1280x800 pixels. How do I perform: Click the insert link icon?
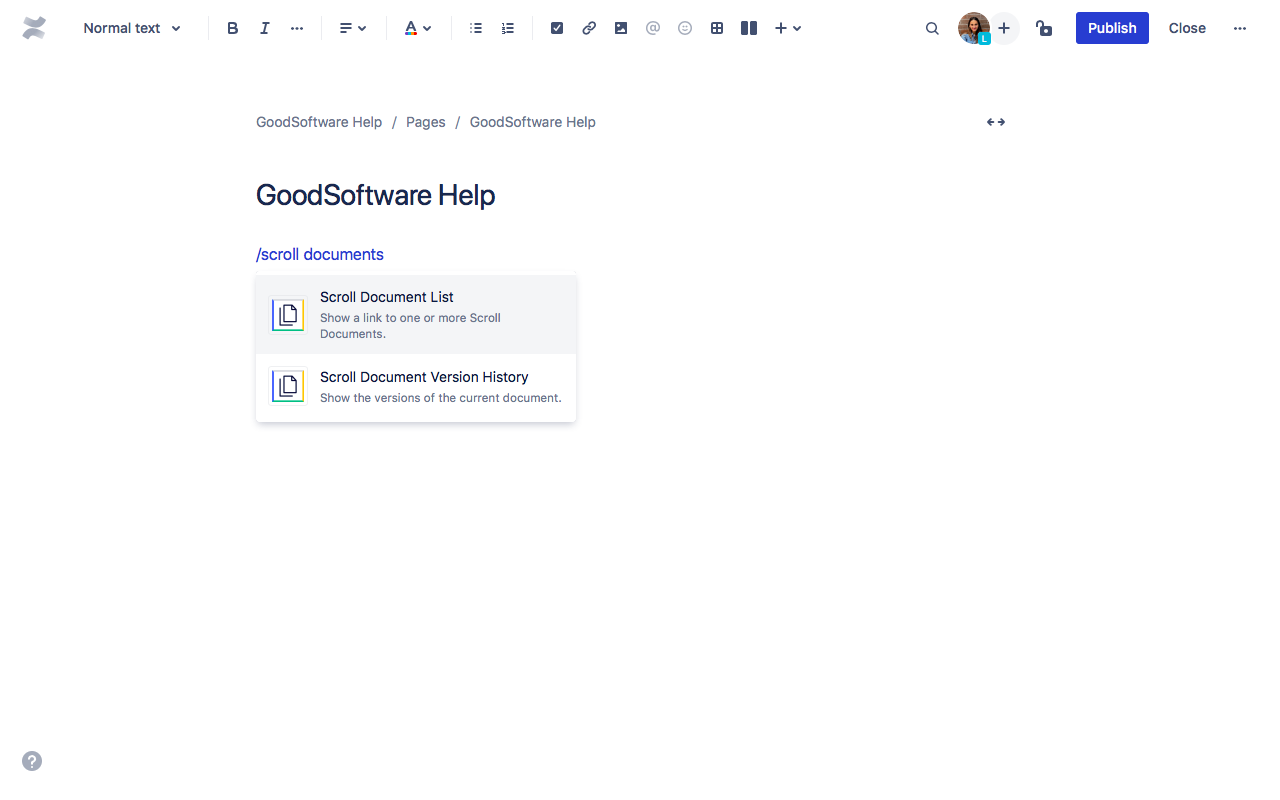[589, 28]
